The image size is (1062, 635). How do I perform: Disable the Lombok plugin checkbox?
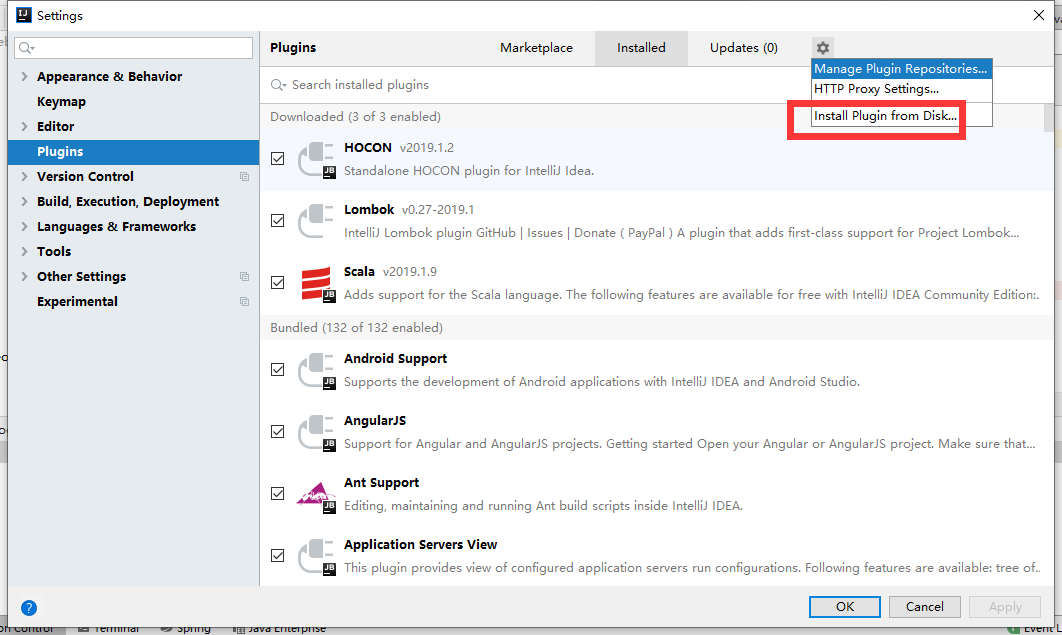[278, 221]
